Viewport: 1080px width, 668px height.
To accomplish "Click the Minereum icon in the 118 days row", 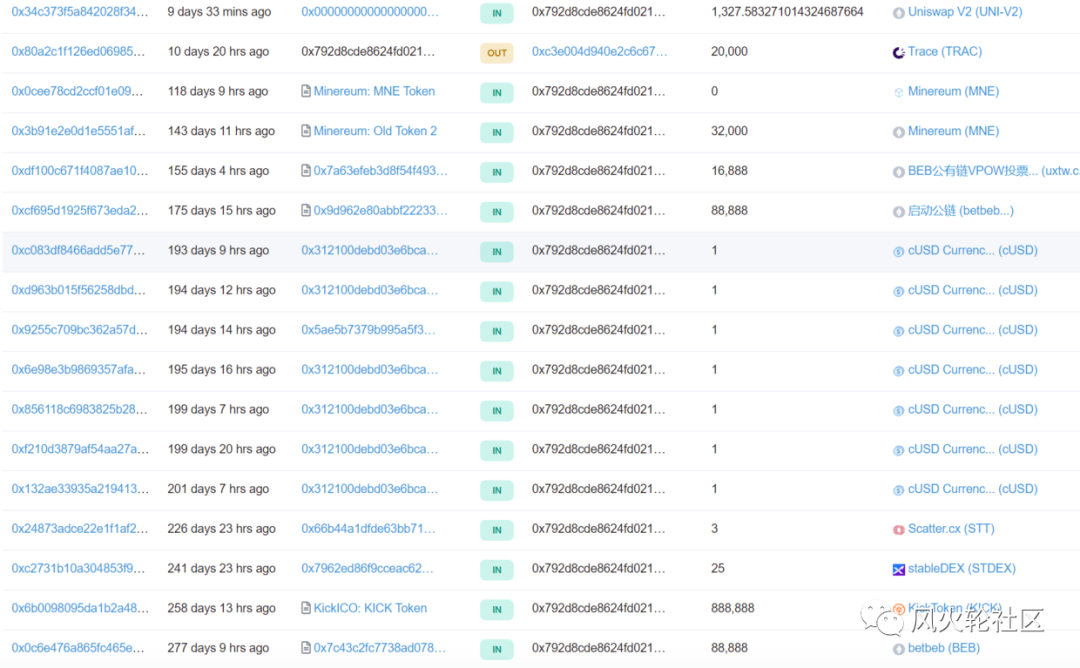I will pos(898,92).
